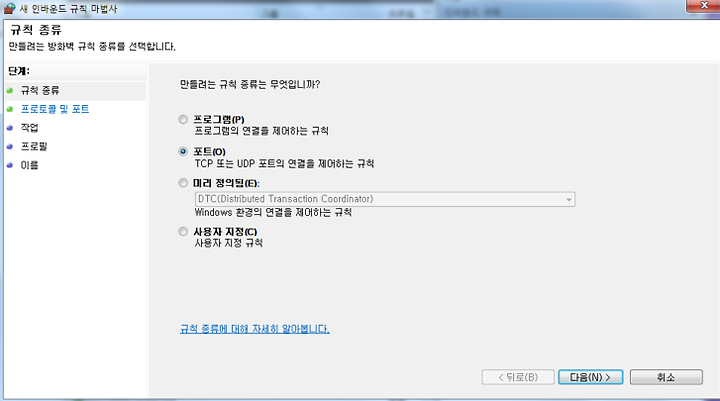Click the text 사용자 지정 규칙

229,243
